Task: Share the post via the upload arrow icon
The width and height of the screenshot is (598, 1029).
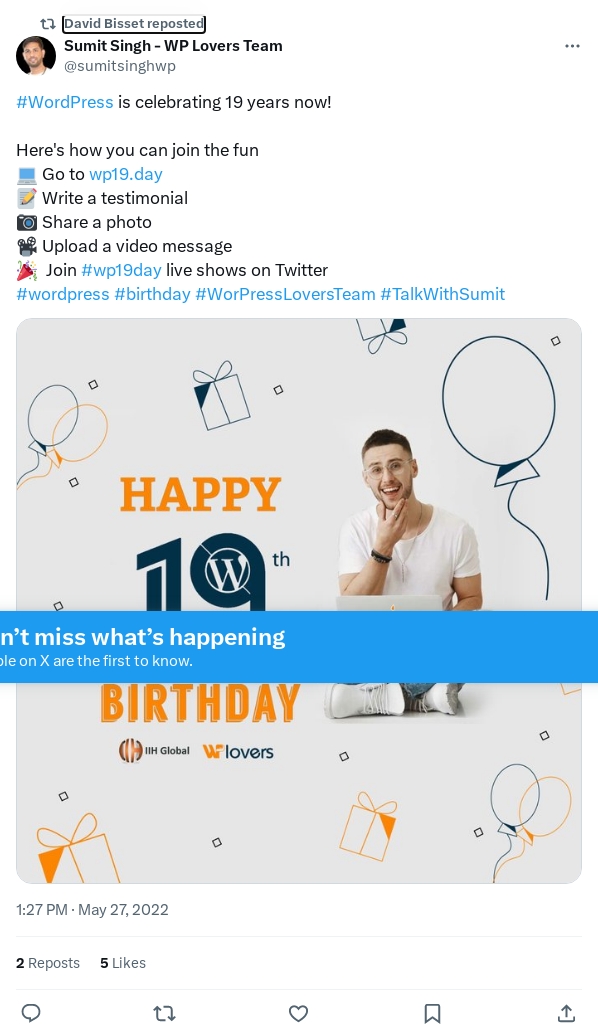Action: 566,1013
